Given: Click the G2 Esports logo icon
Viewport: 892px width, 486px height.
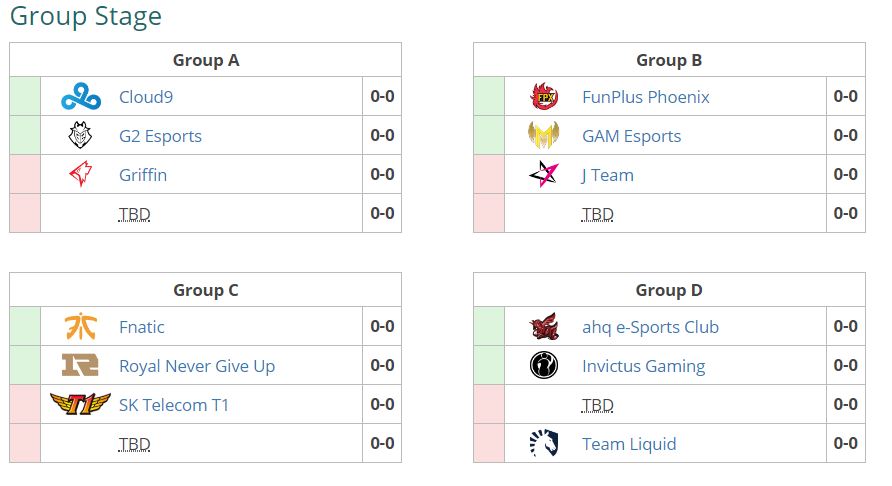Looking at the screenshot, I should click(80, 136).
